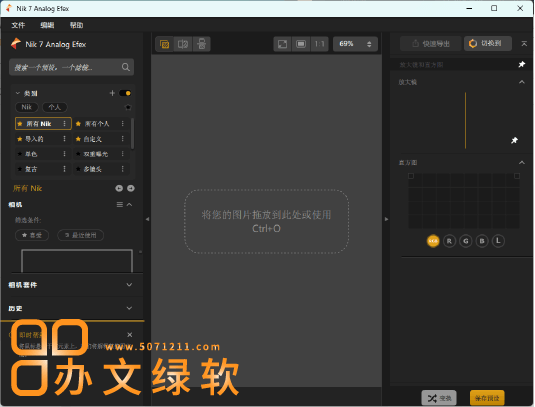Open the three-dot menu for 双重曝光
This screenshot has width=535, height=407.
122,154
